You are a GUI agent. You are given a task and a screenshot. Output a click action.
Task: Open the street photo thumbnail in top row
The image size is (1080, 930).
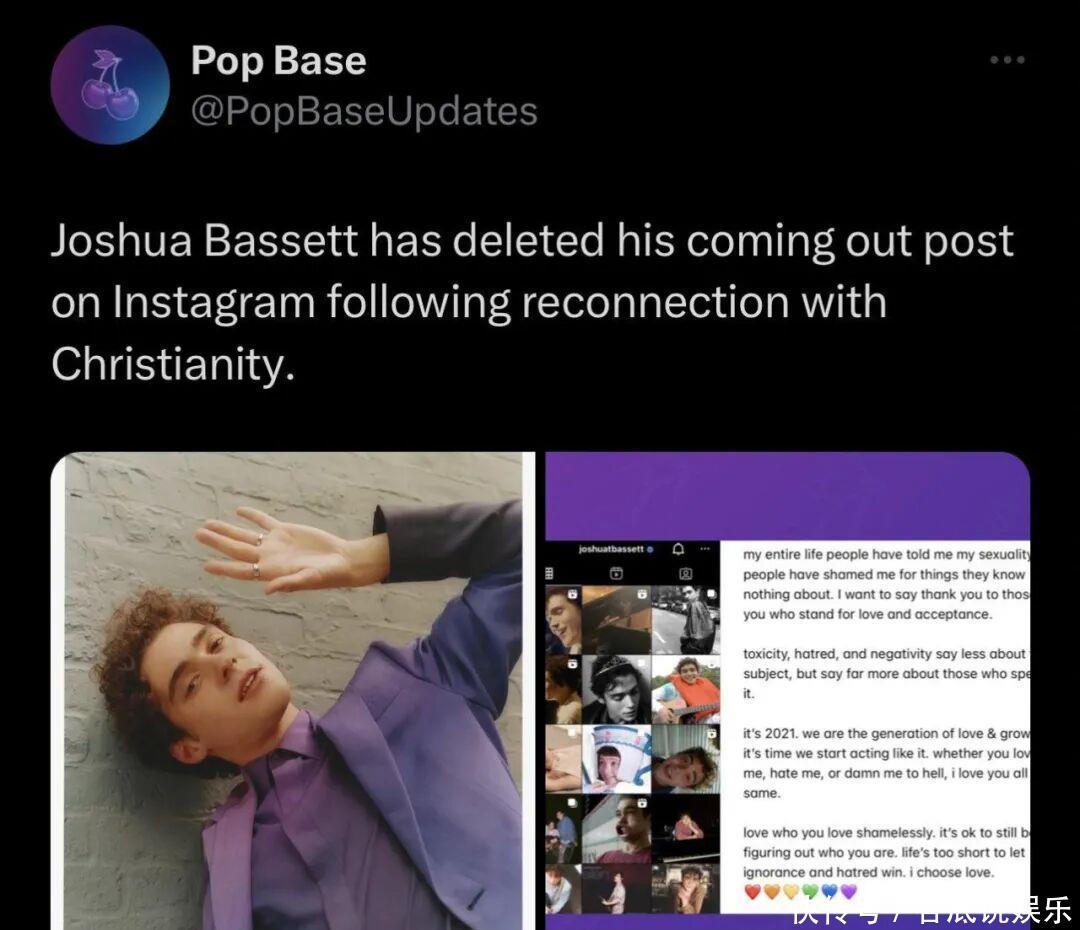point(685,619)
